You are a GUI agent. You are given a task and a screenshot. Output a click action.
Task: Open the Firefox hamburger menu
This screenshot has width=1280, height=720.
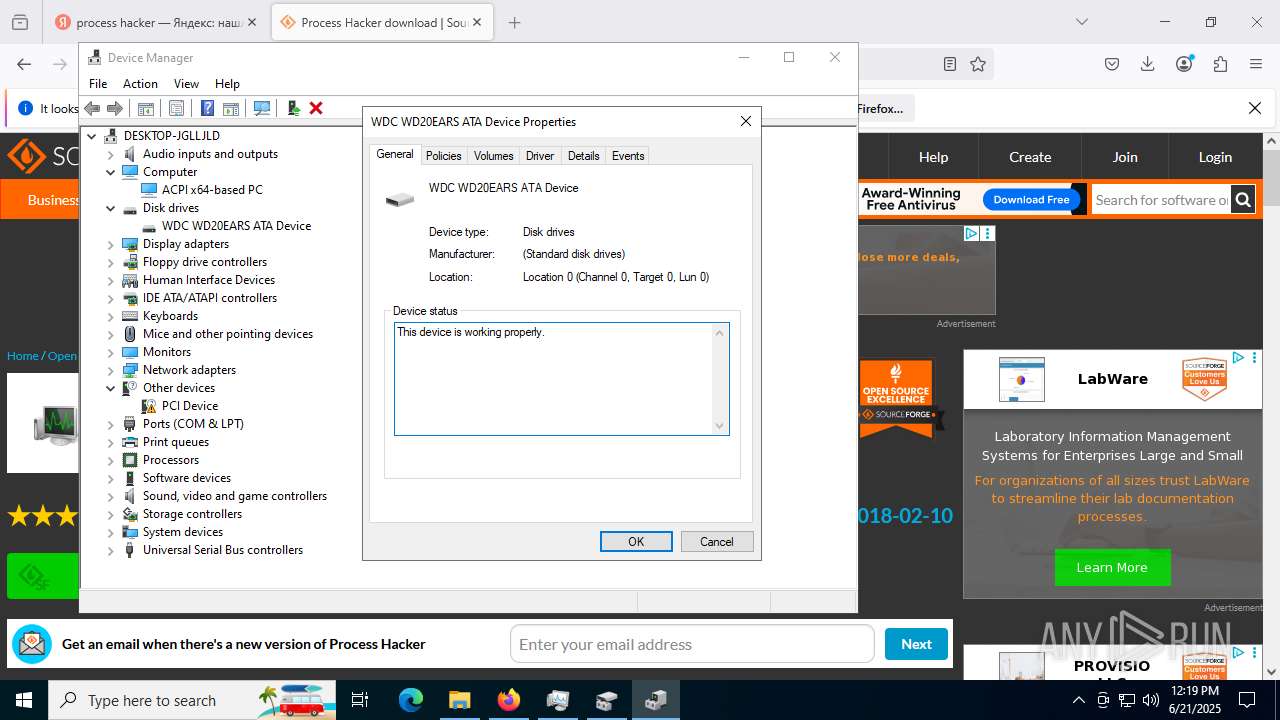pos(1256,64)
